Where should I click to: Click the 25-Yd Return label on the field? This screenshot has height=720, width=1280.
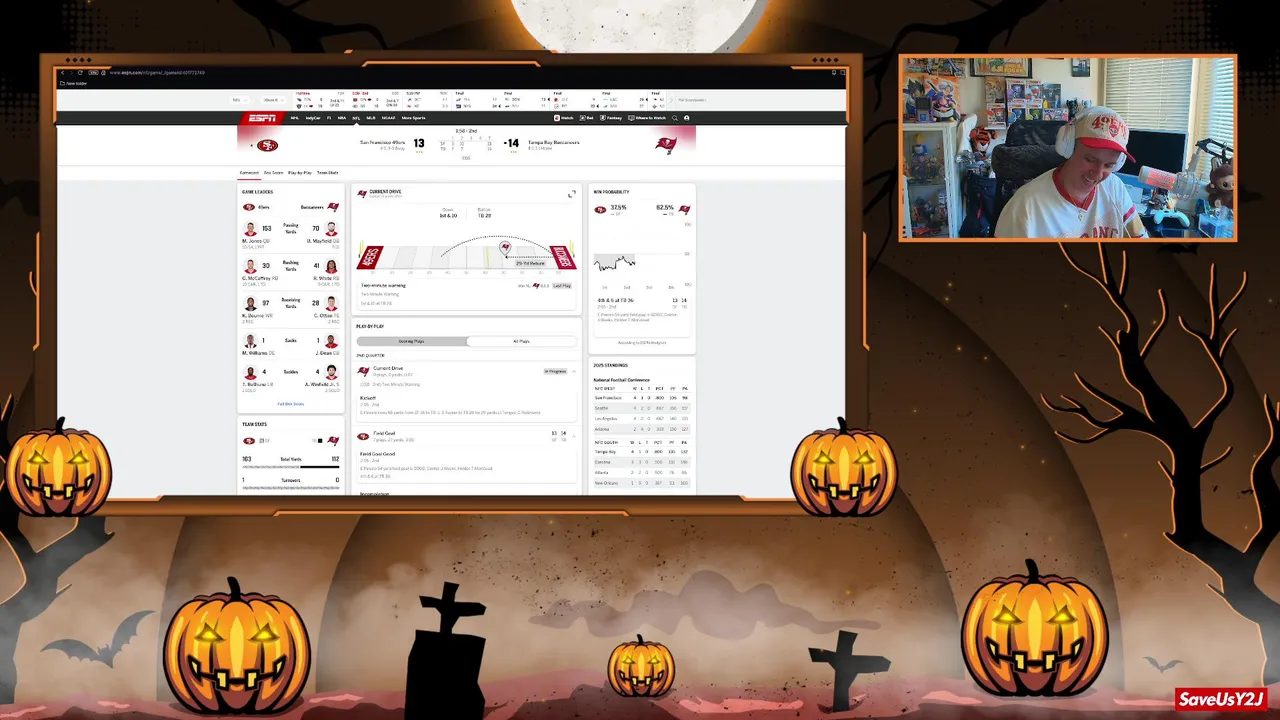(530, 263)
